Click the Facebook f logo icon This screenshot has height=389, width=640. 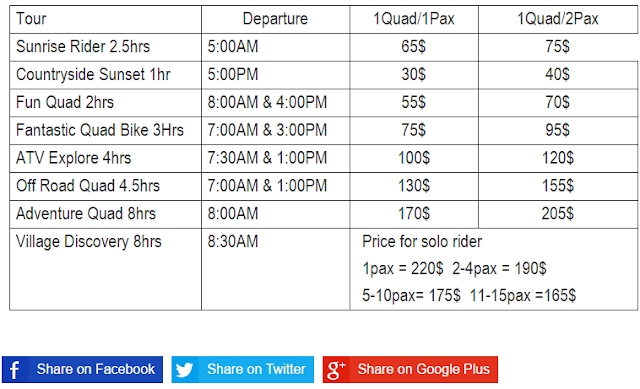15,369
